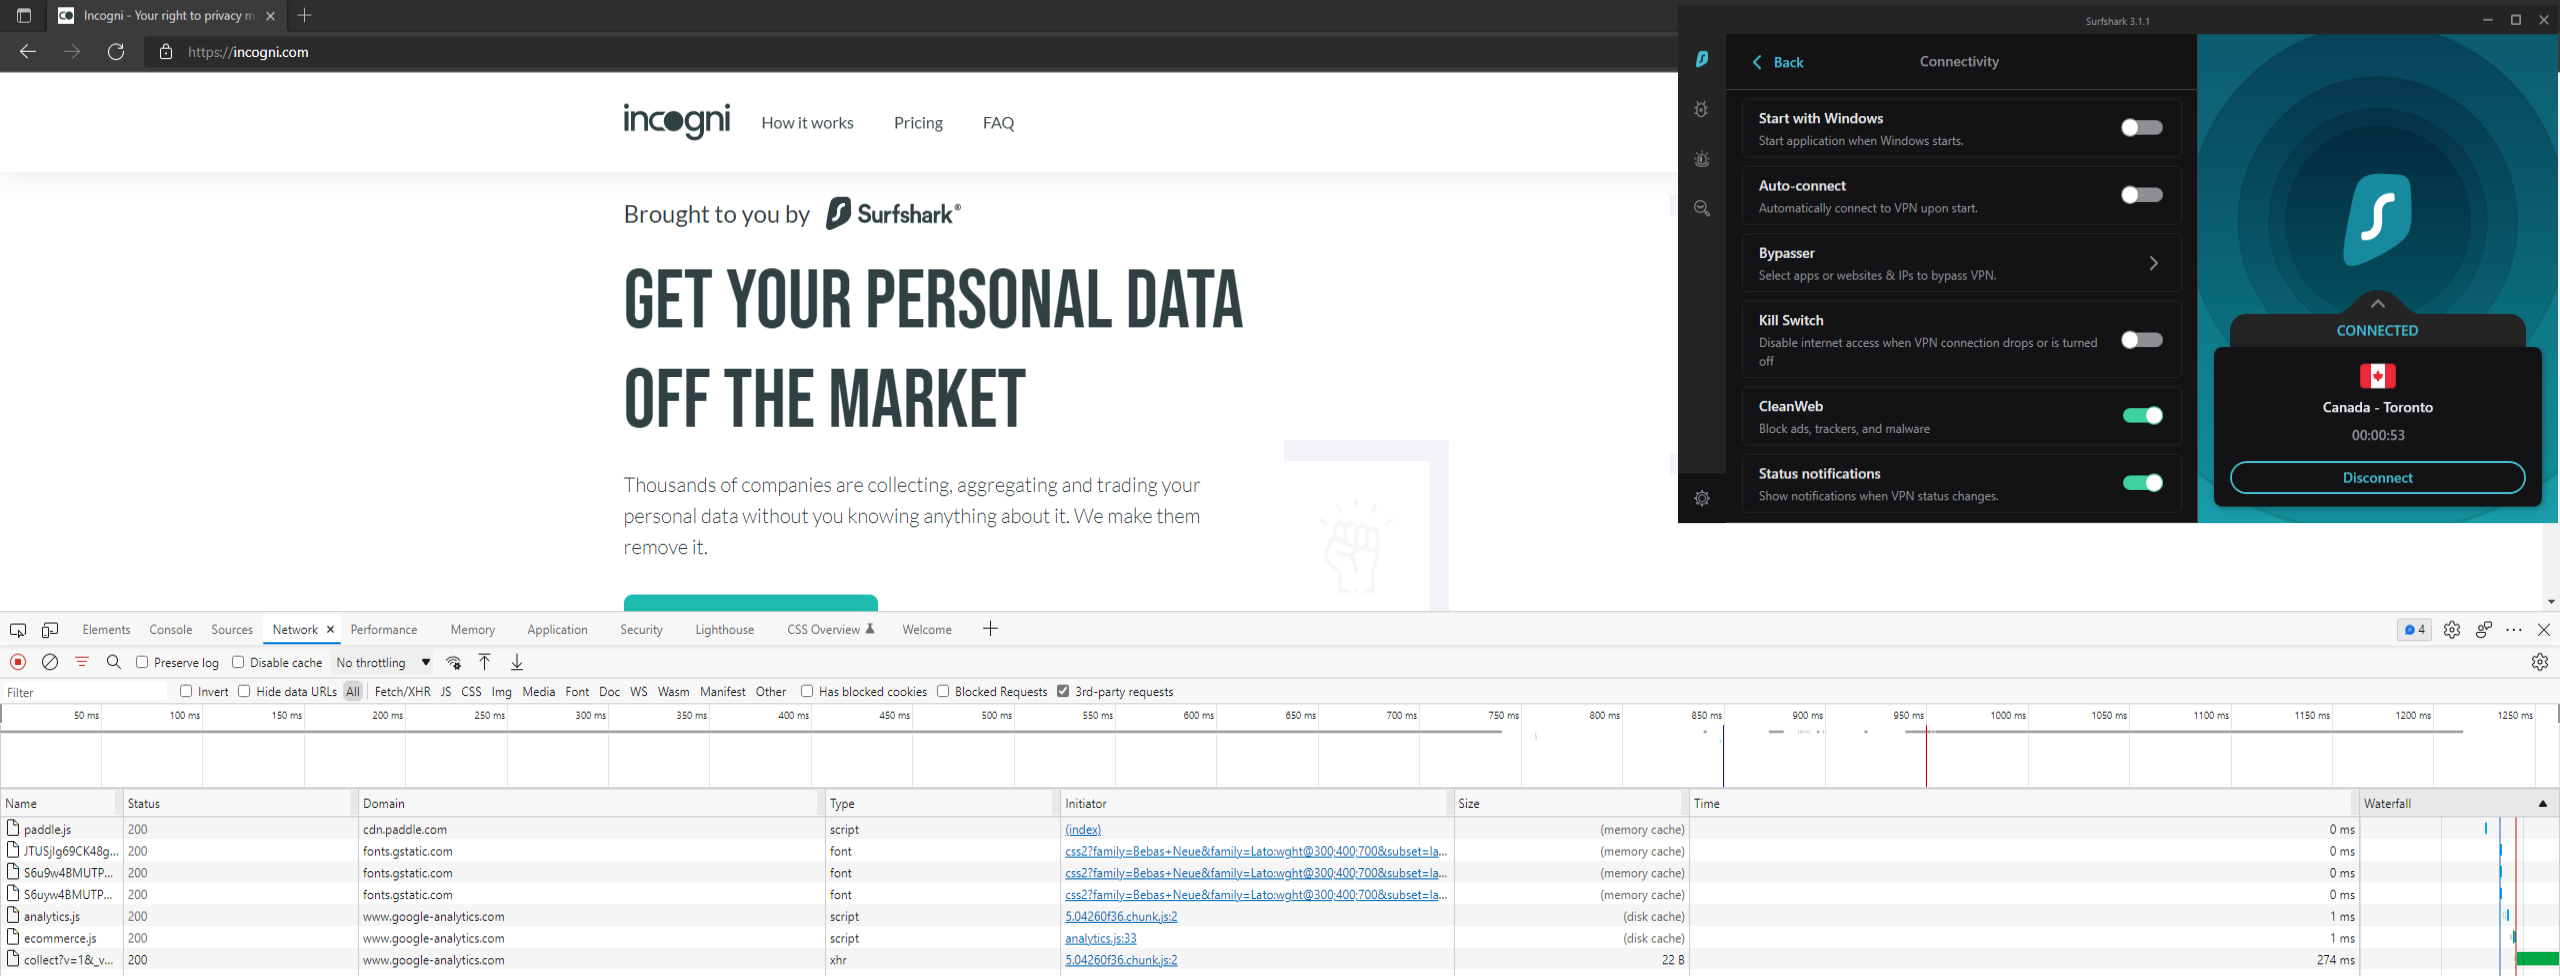The image size is (2560, 976).
Task: Open the Alert siren icon in Surfshark sidebar
Action: 1702,159
